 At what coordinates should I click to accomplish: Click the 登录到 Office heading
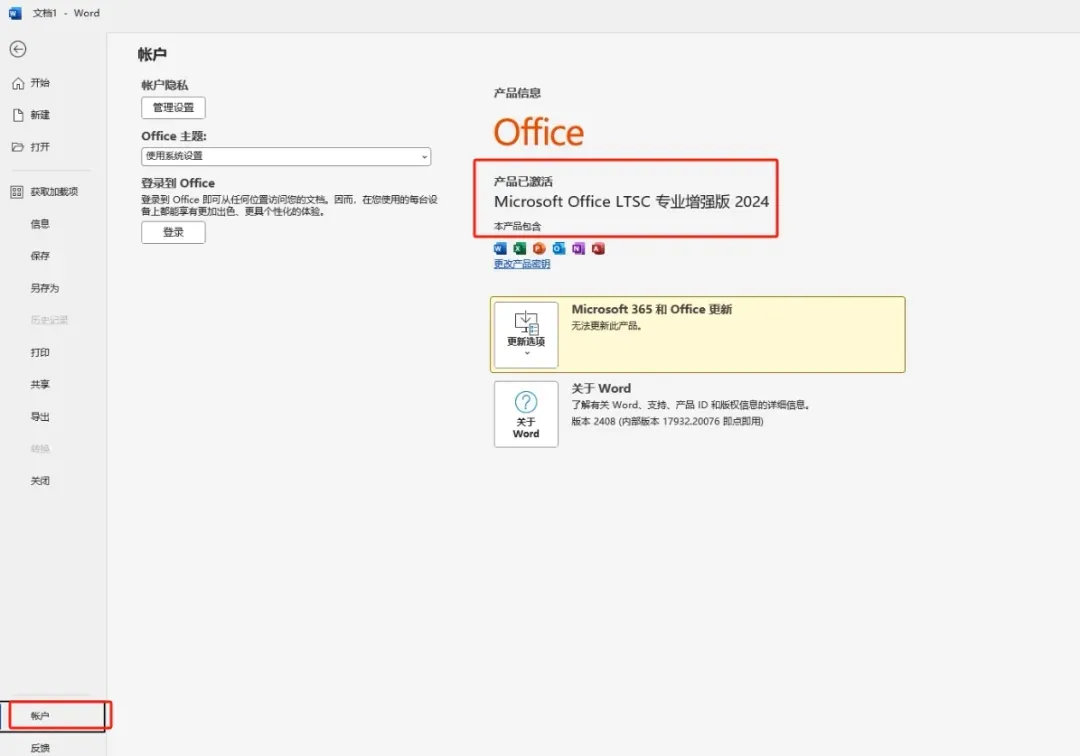click(178, 183)
